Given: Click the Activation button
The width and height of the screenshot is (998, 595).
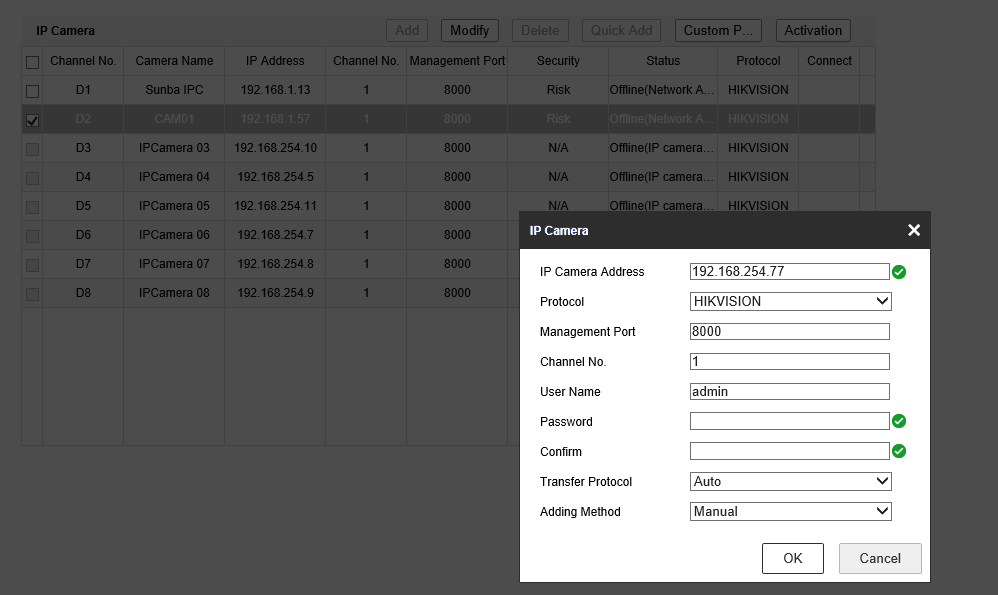Looking at the screenshot, I should point(812,30).
